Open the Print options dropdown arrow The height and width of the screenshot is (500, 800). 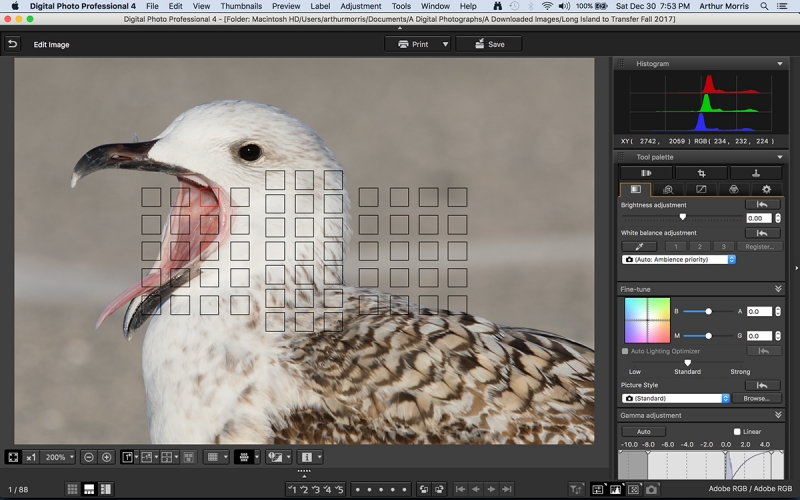point(445,44)
